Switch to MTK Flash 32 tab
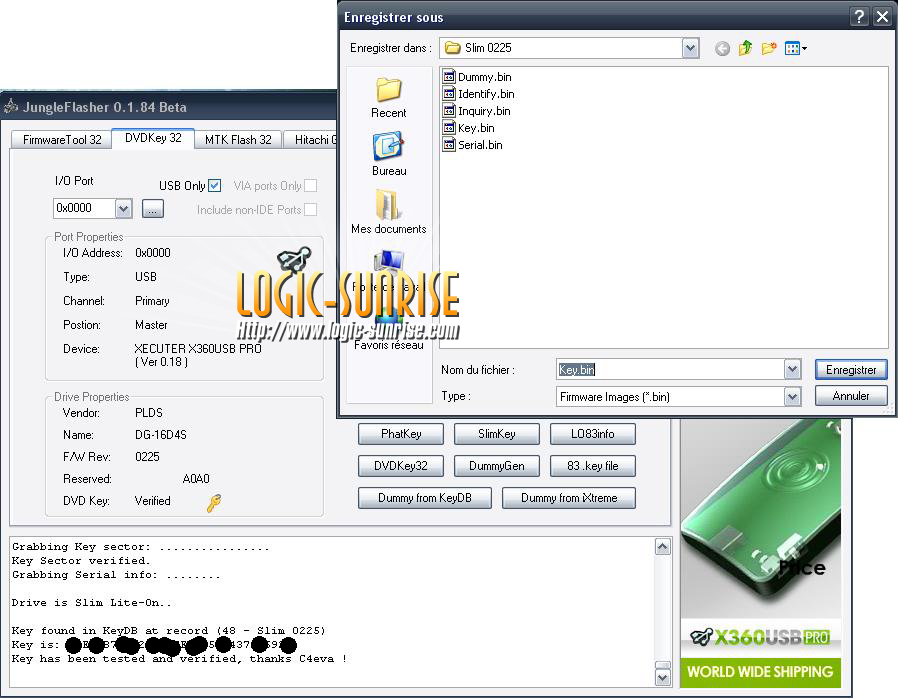 (238, 140)
